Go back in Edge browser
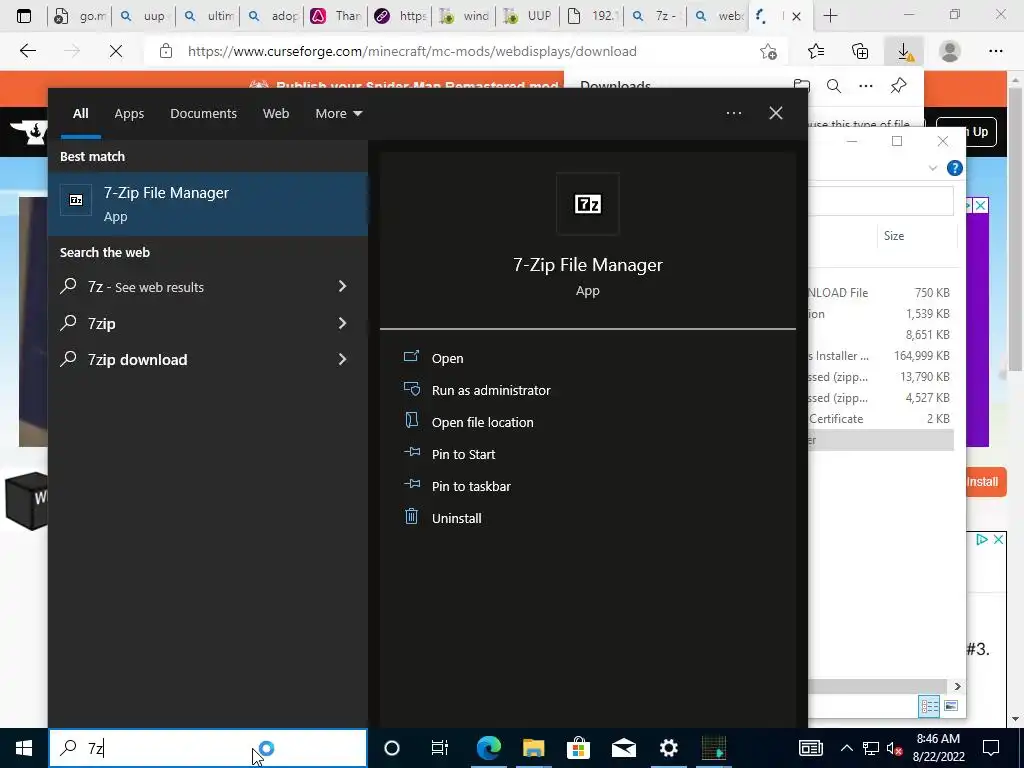1024x768 pixels. click(x=27, y=51)
